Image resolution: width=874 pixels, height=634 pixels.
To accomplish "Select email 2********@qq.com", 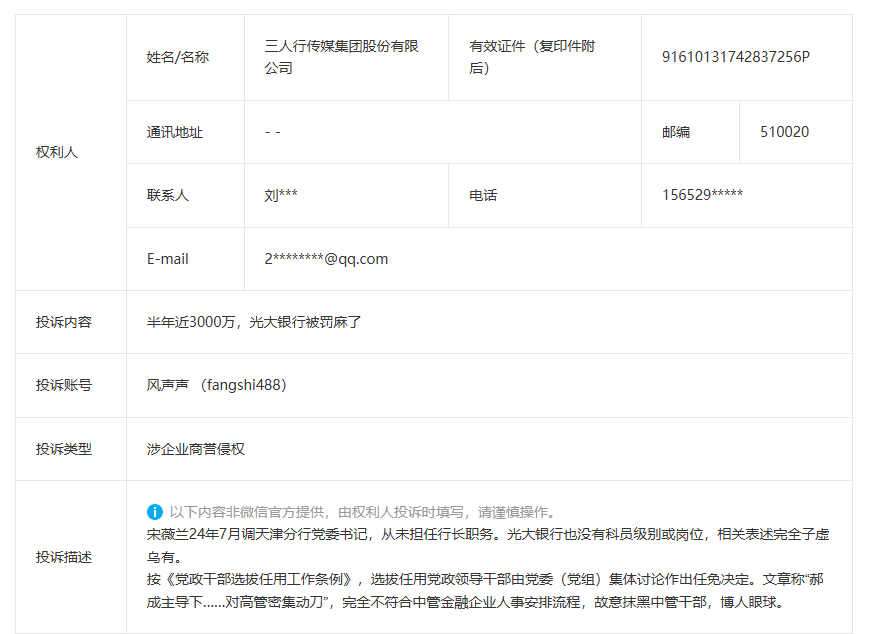I will pos(326,259).
